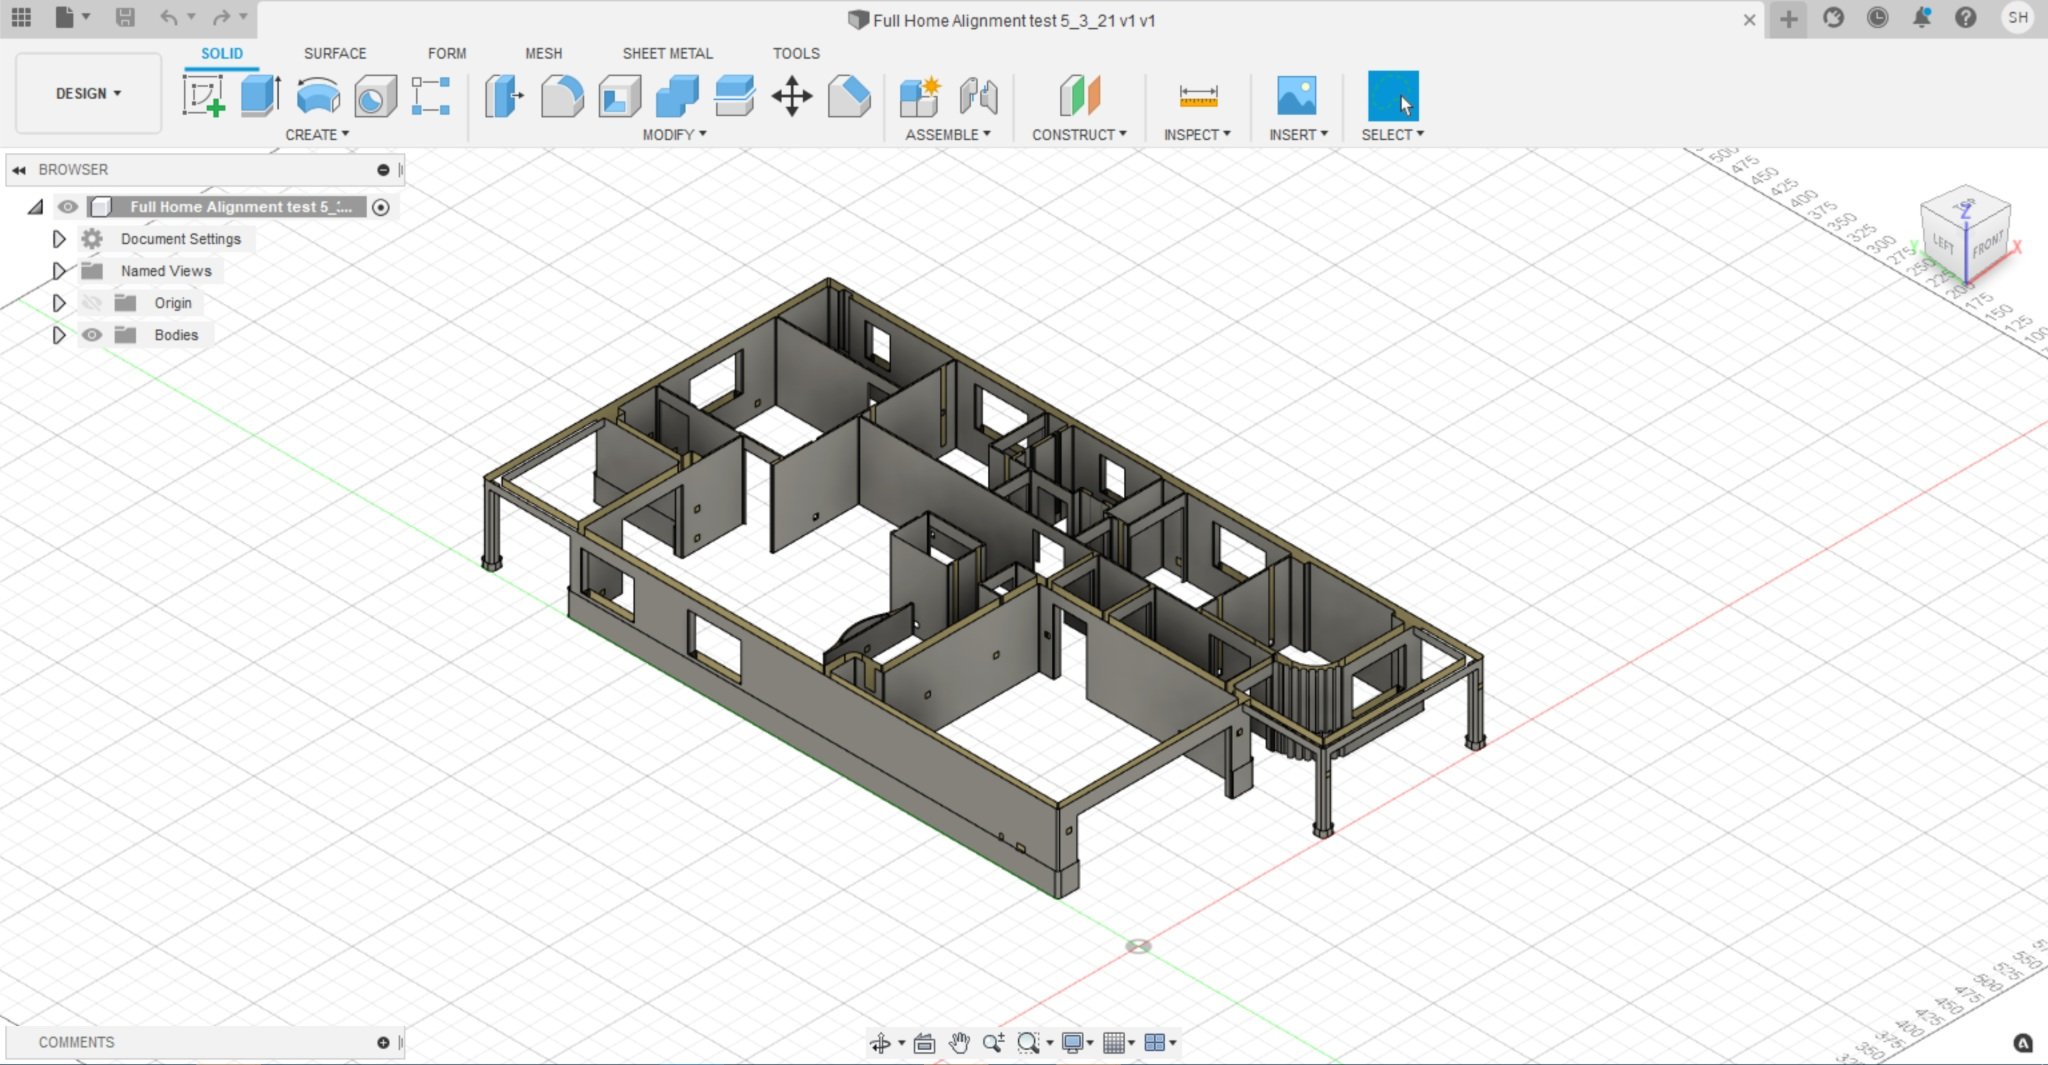Switch to the MESH tab
2048x1065 pixels.
pyautogui.click(x=544, y=53)
